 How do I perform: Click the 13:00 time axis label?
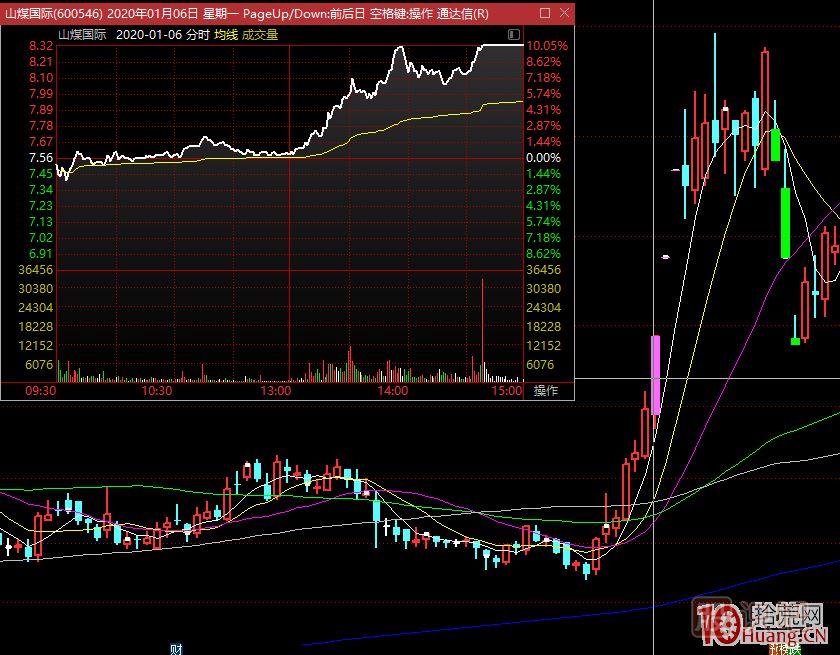(275, 391)
